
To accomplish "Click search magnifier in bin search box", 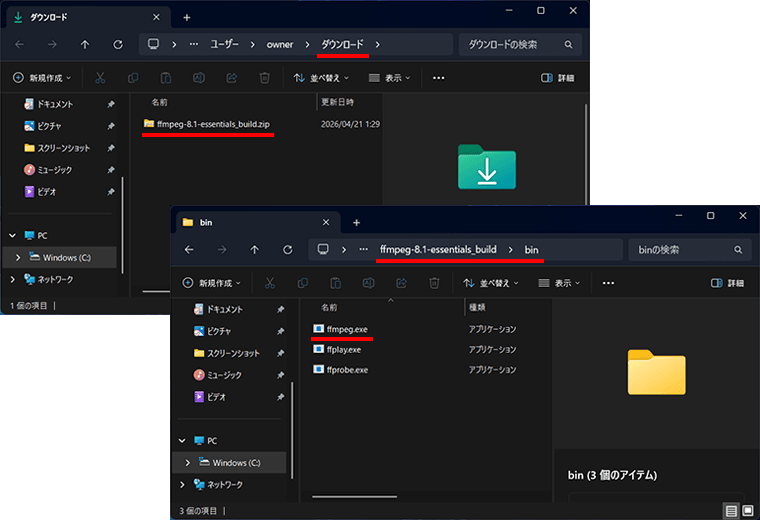I will point(738,250).
